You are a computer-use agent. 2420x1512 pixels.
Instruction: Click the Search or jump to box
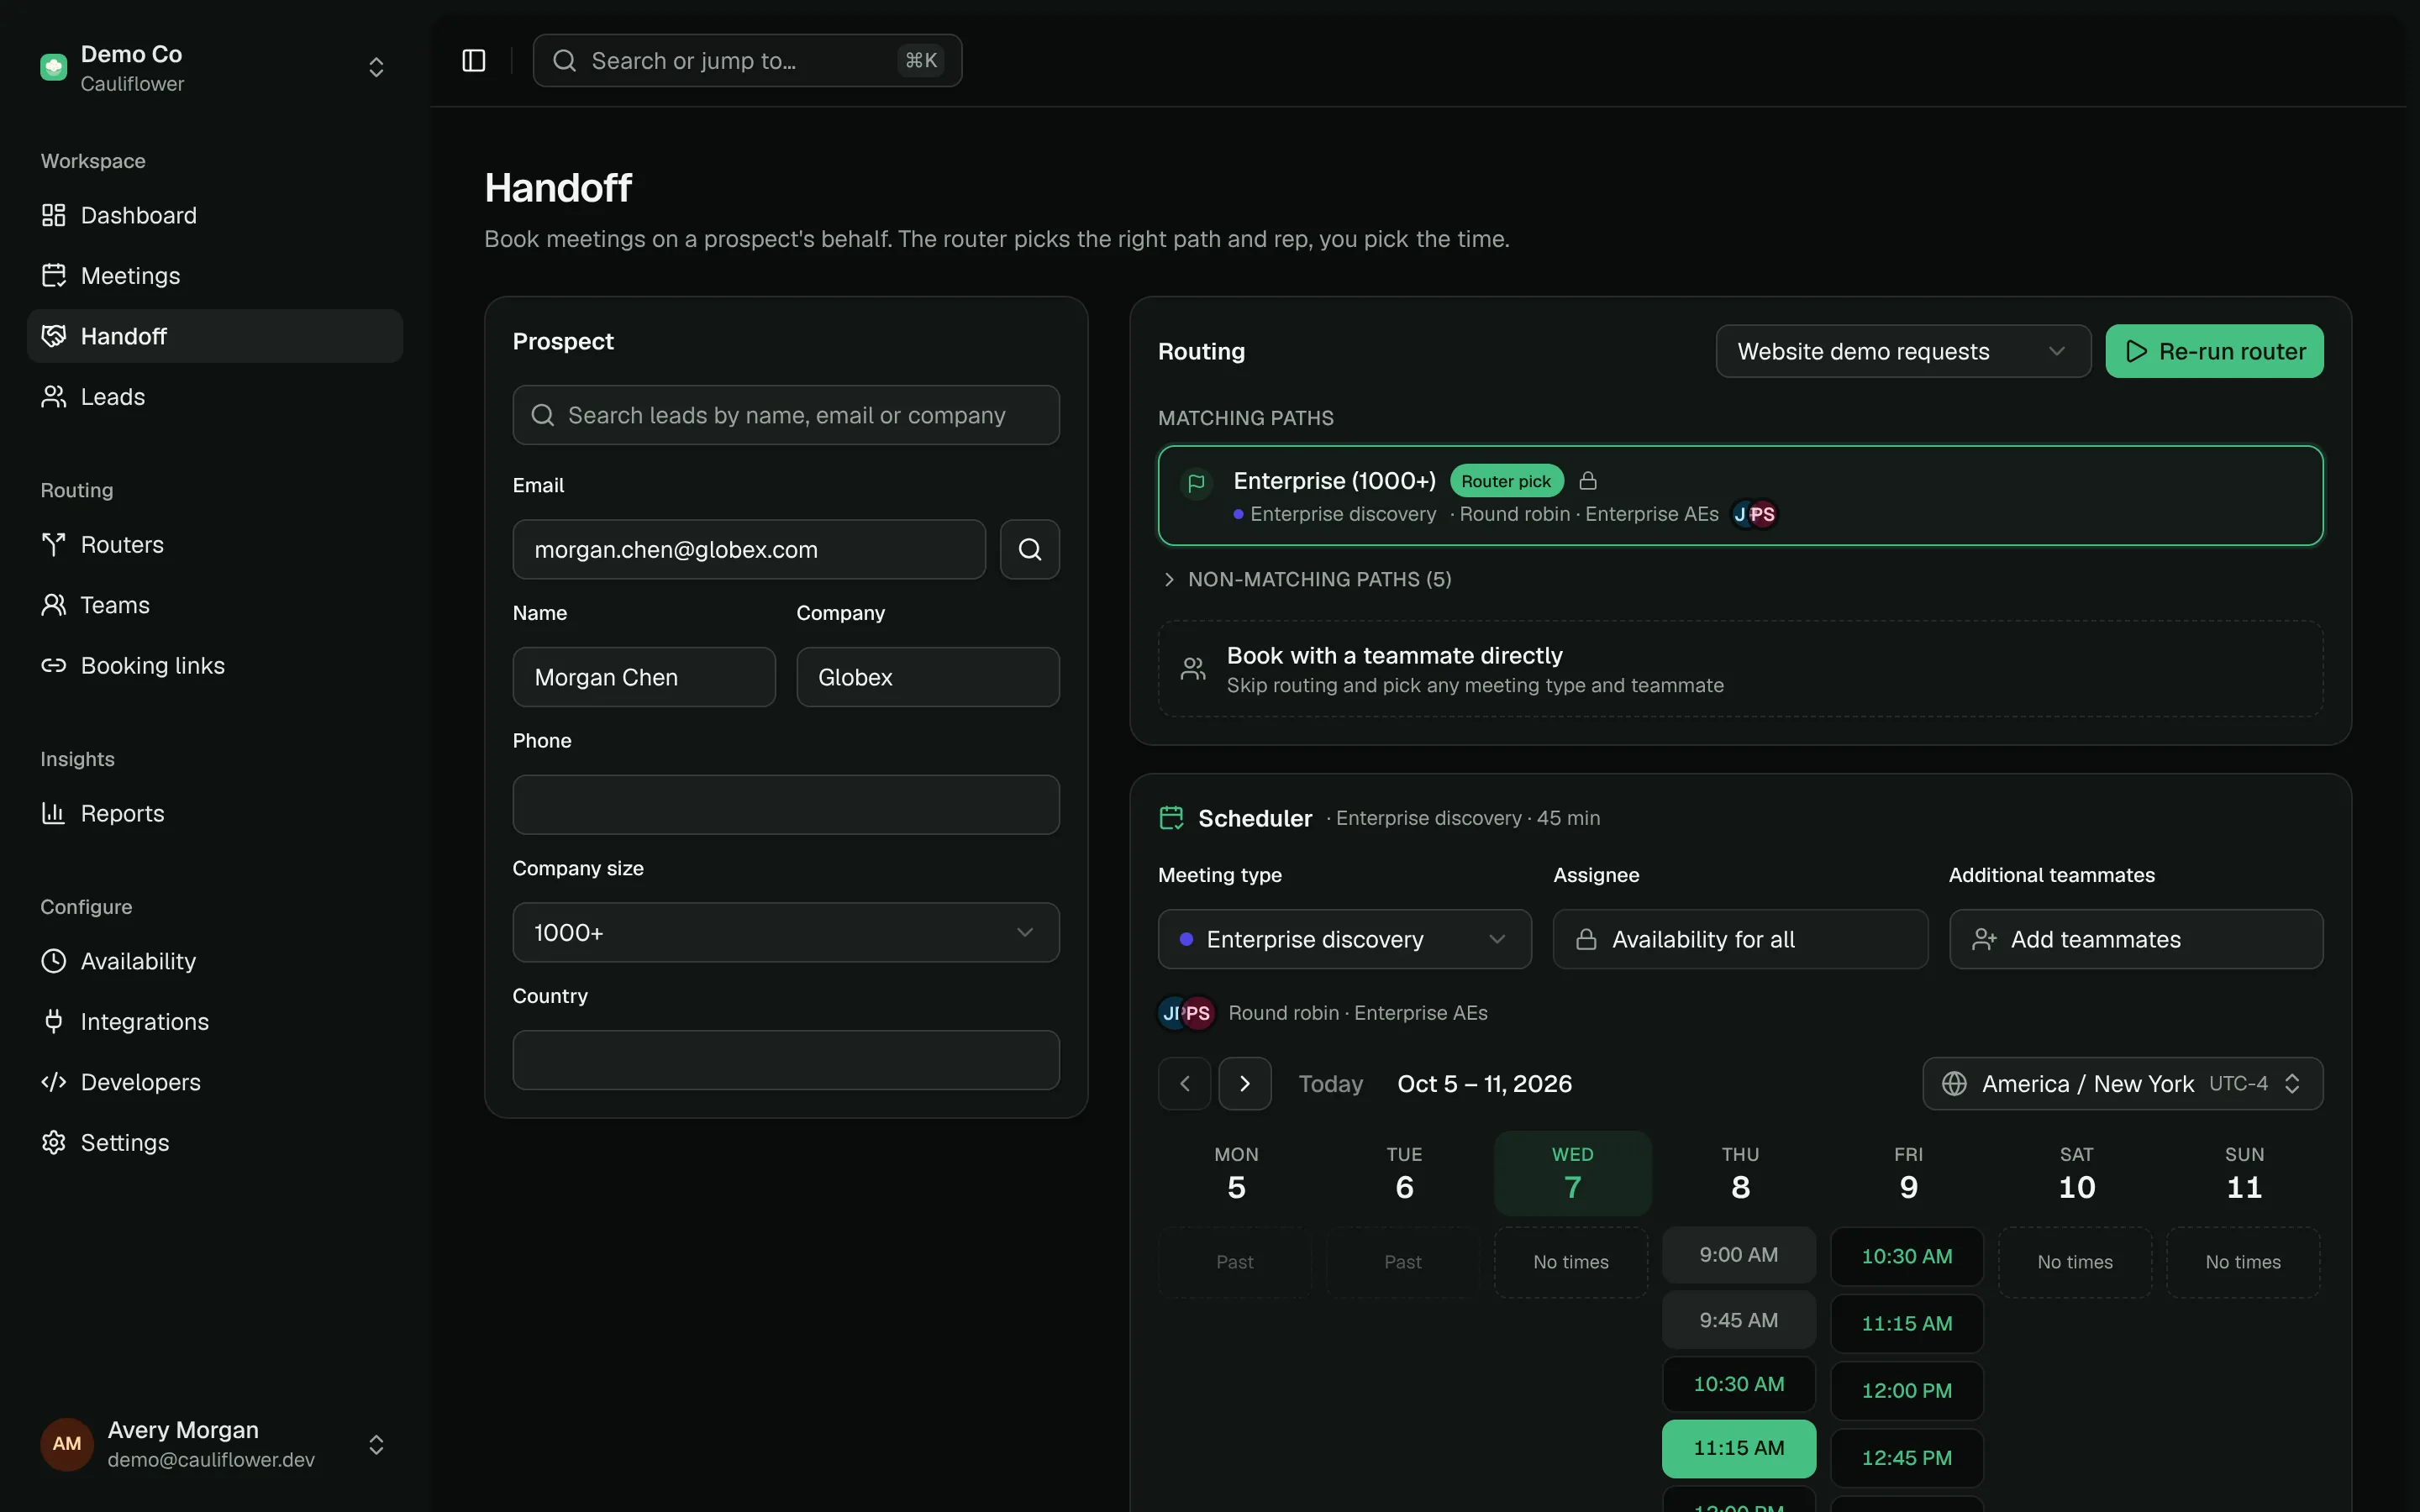pos(747,61)
